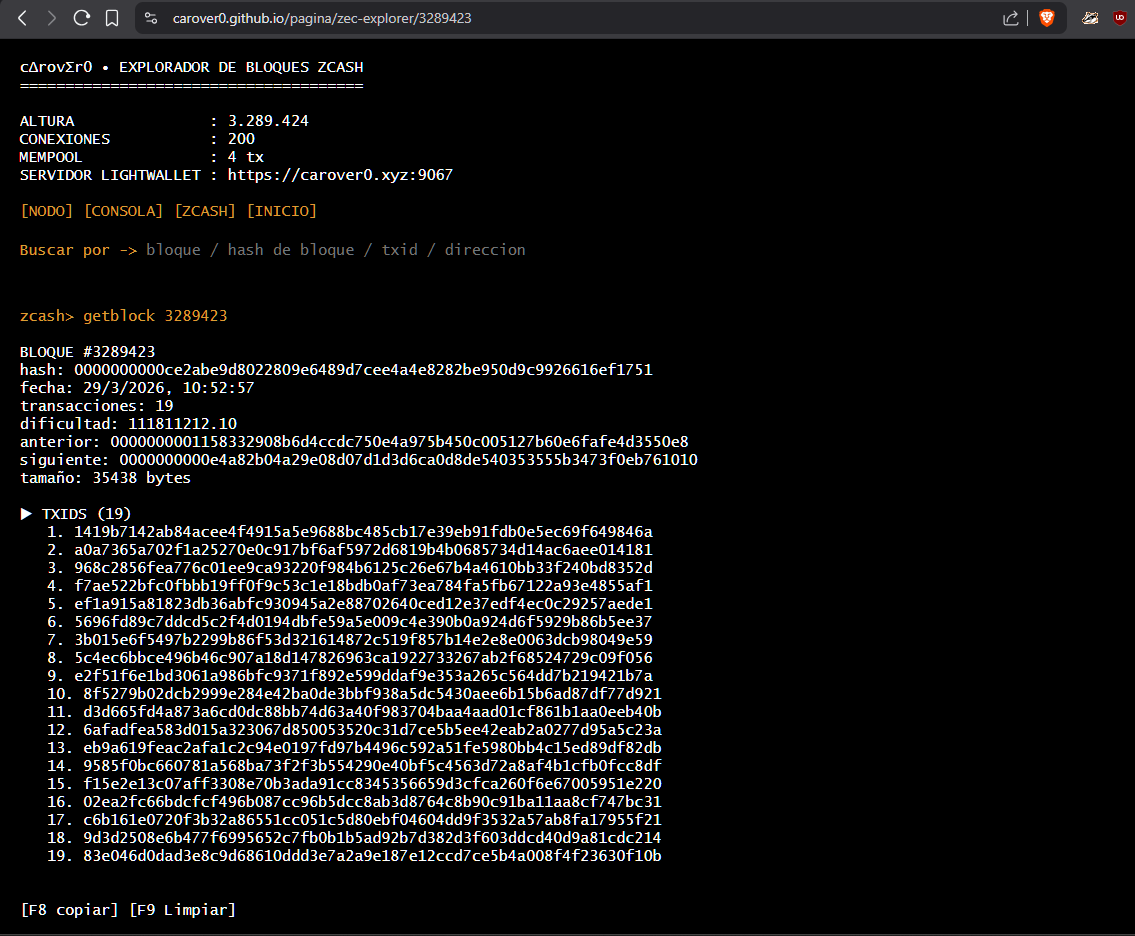
Task: Open txid 1 starting 1419b7142
Action: click(x=363, y=531)
